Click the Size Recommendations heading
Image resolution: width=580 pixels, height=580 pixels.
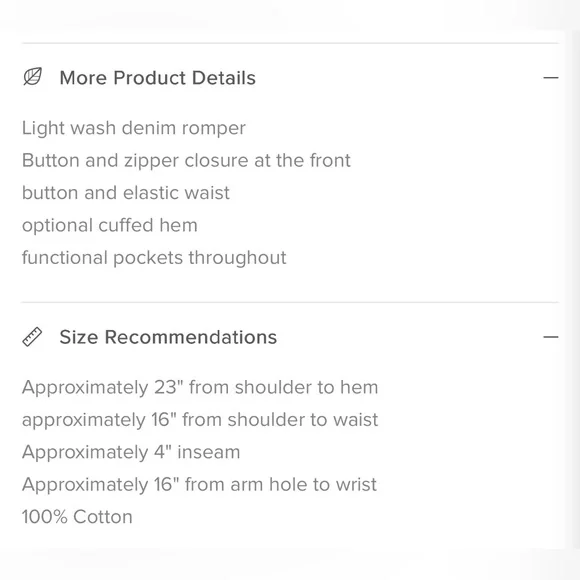click(x=168, y=337)
